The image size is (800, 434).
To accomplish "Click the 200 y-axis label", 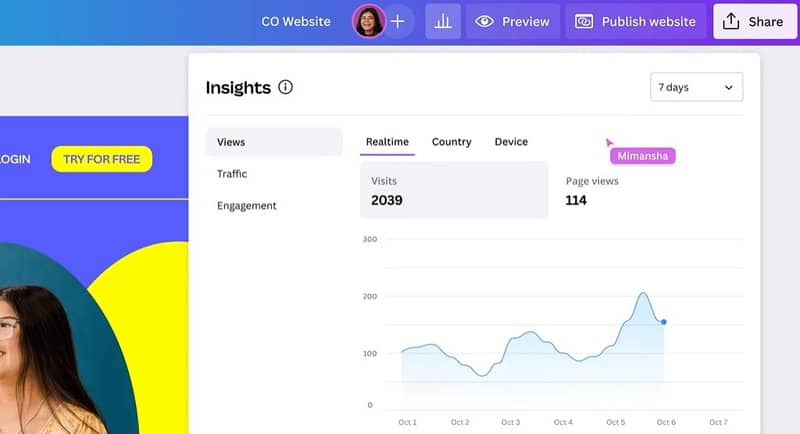I will click(370, 296).
